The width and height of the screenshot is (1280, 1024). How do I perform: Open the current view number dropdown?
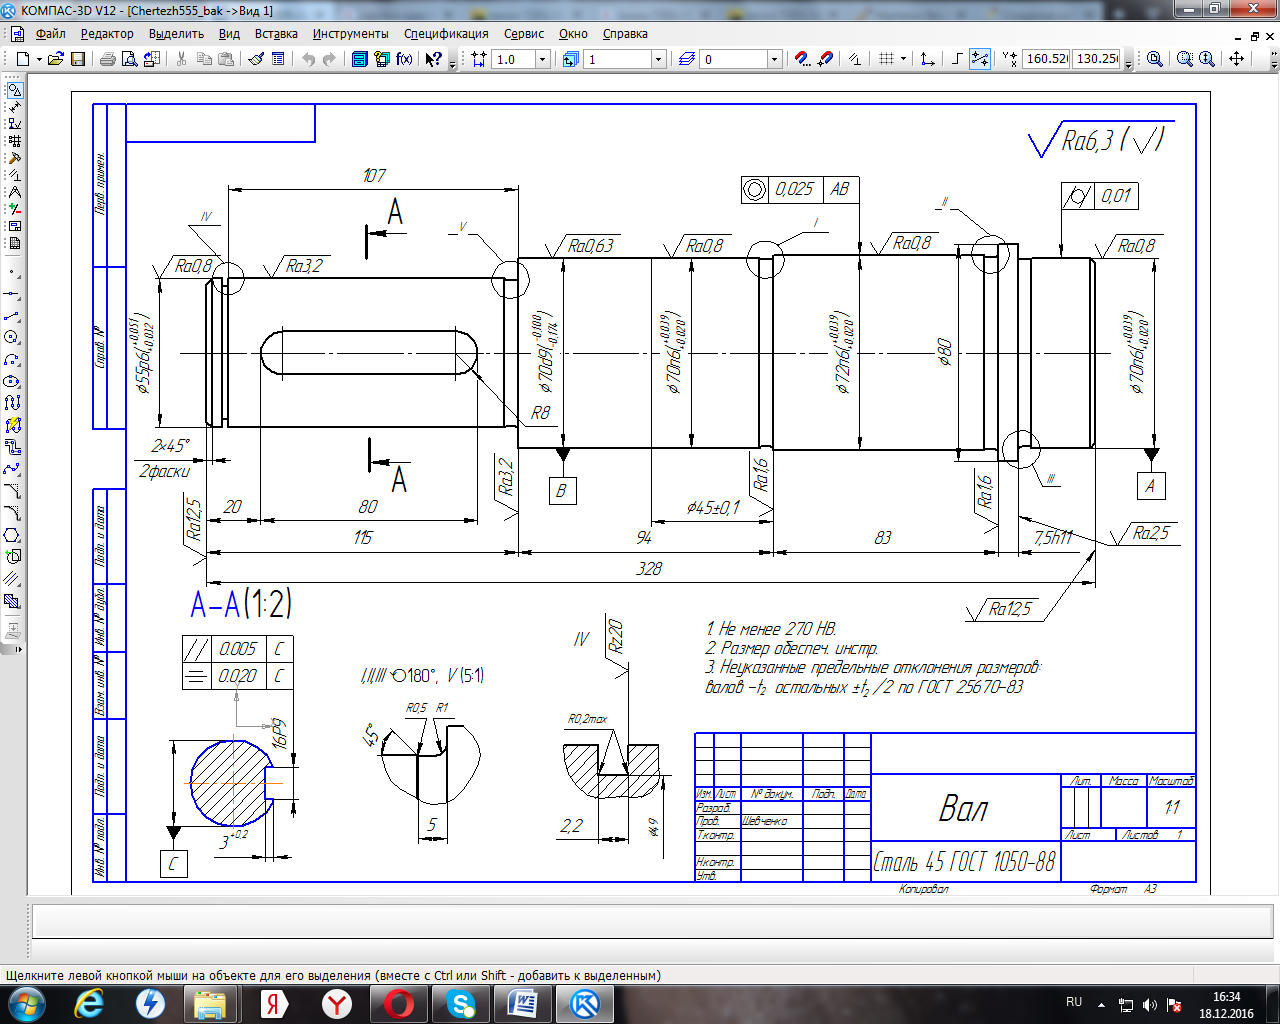(658, 59)
